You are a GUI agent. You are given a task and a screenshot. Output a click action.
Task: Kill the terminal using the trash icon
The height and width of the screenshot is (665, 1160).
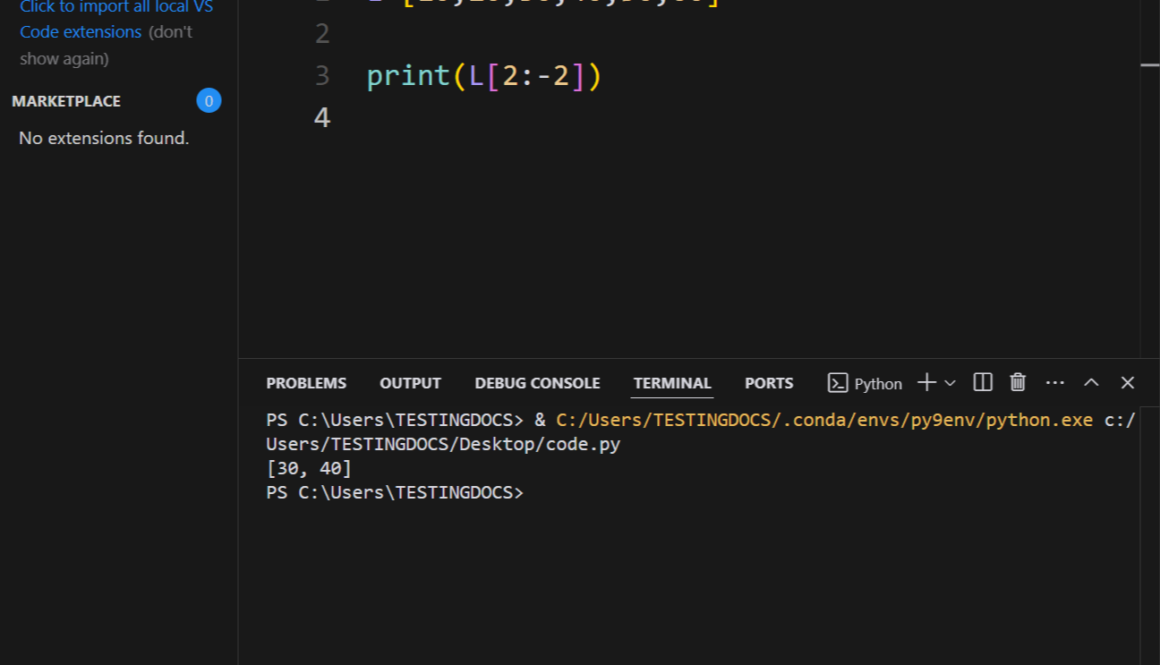(x=1018, y=382)
